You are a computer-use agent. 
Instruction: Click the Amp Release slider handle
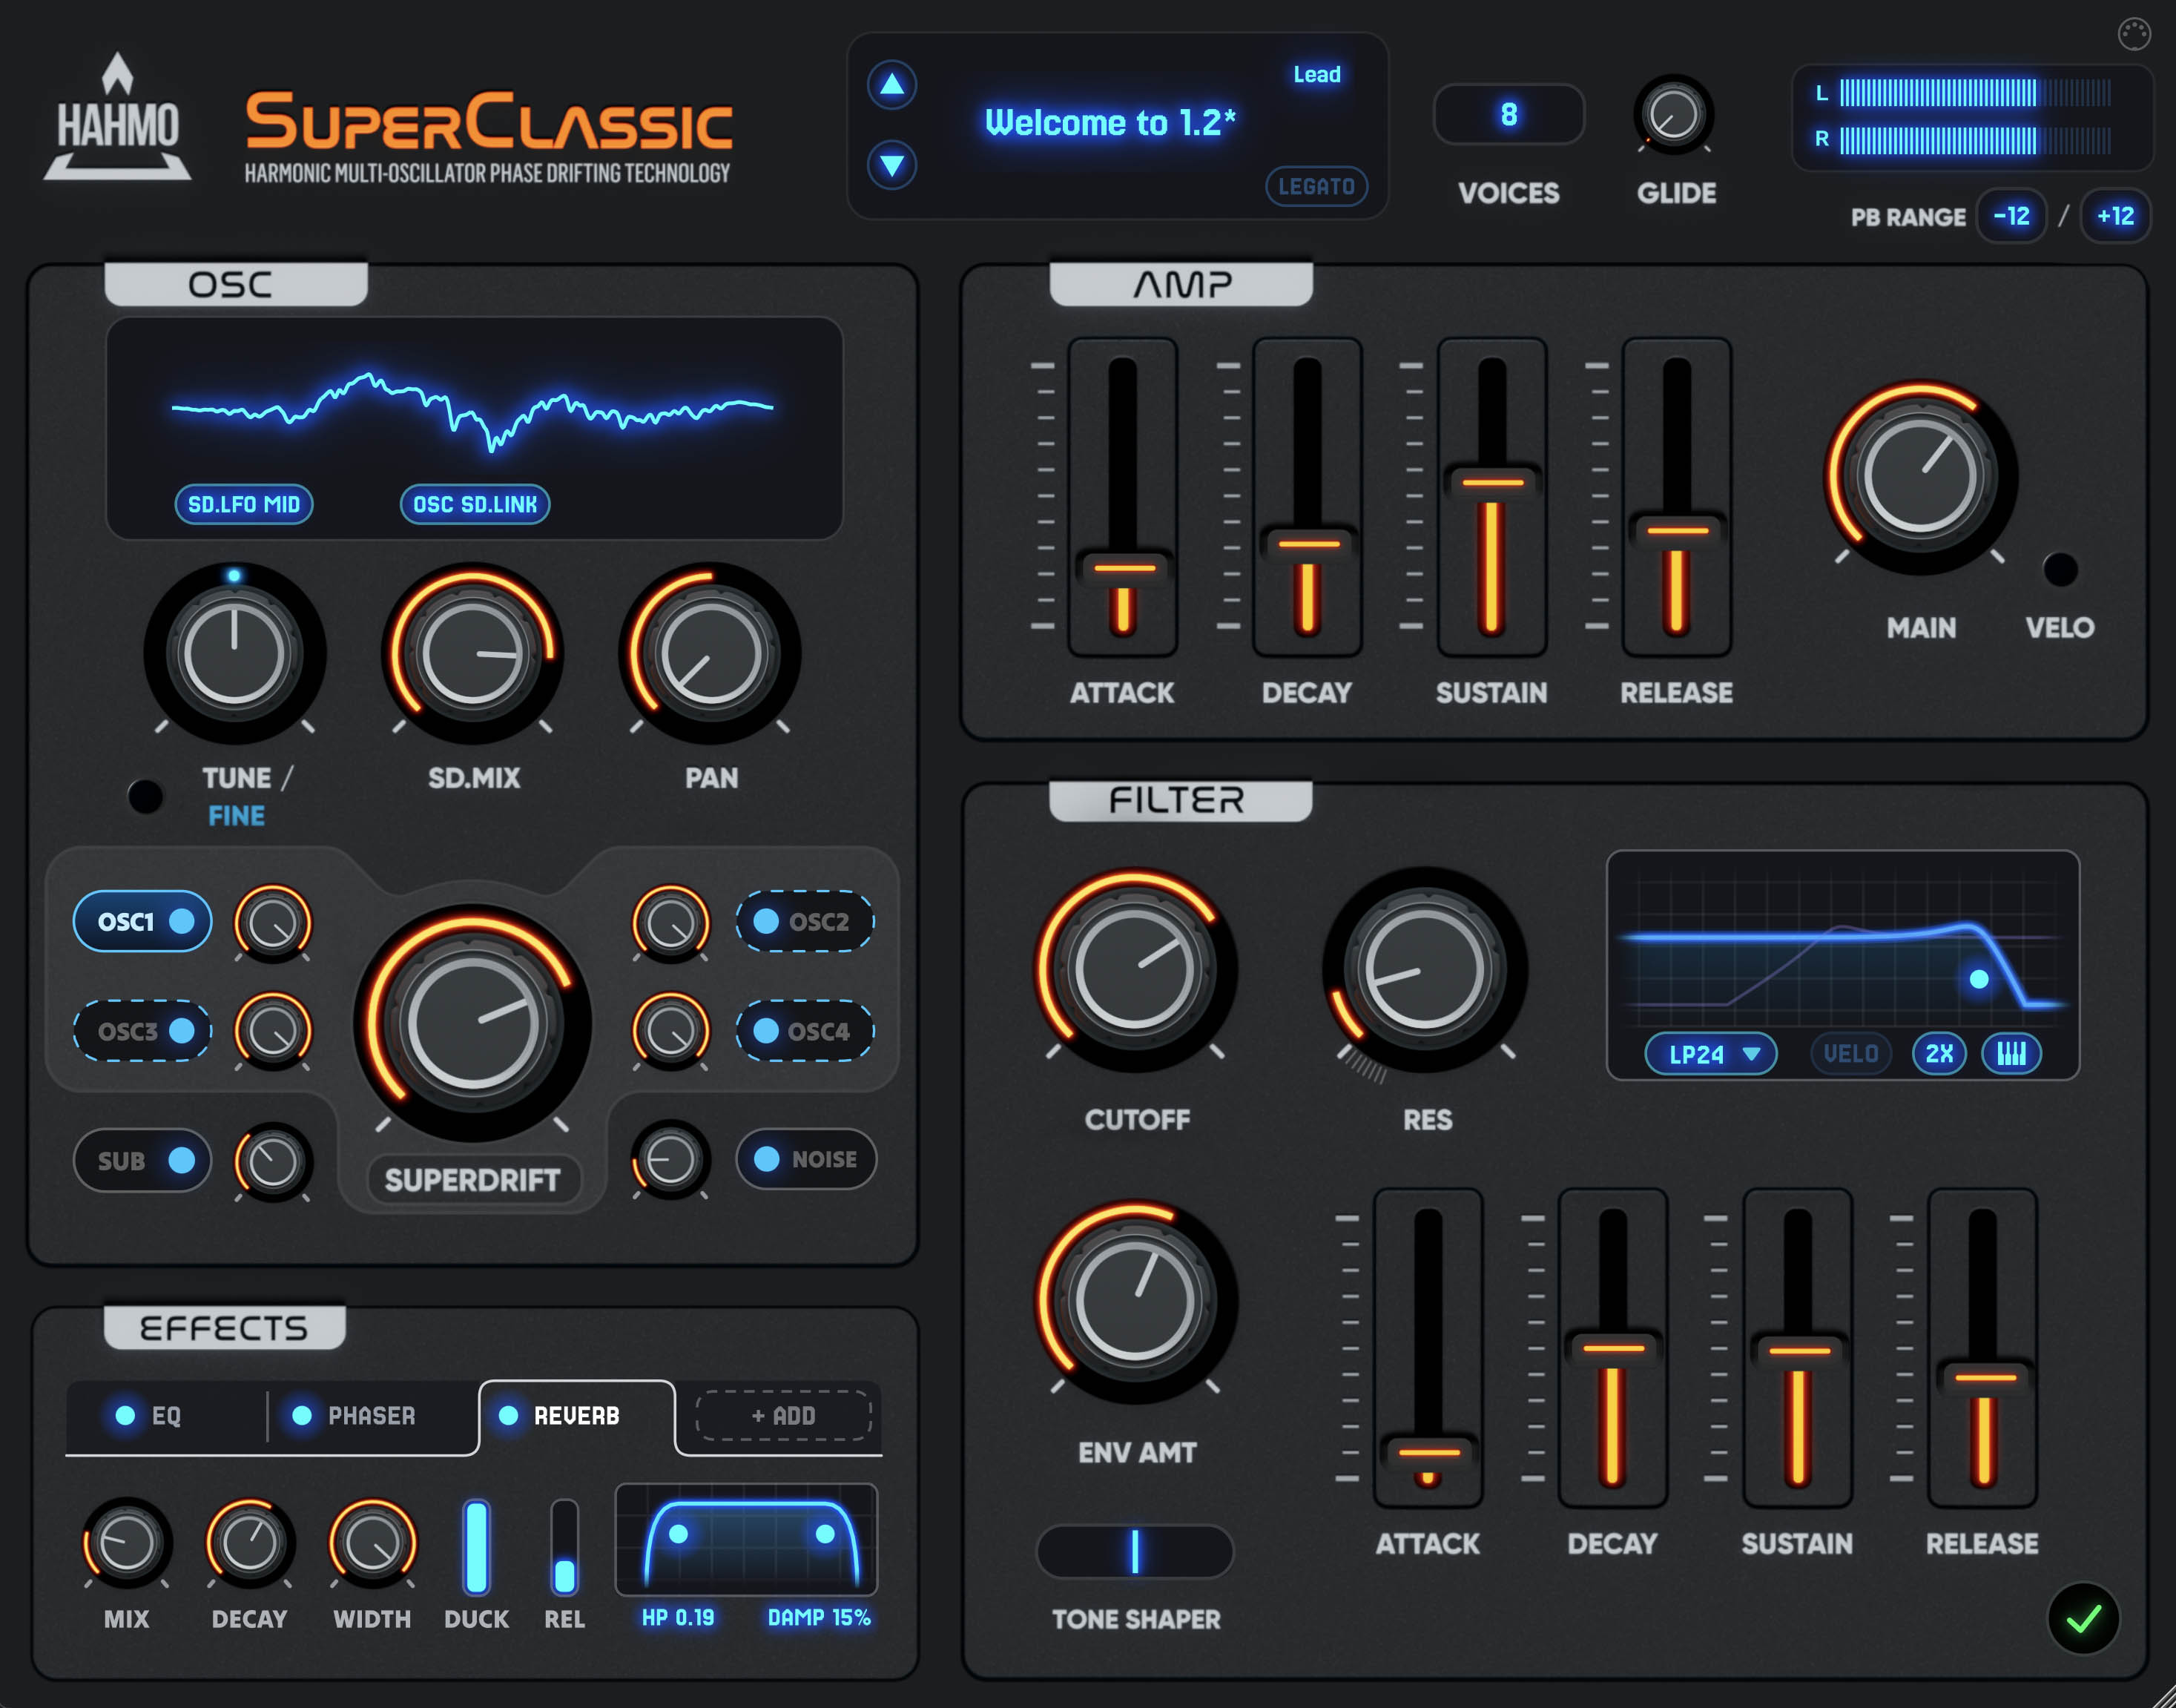click(x=1678, y=530)
